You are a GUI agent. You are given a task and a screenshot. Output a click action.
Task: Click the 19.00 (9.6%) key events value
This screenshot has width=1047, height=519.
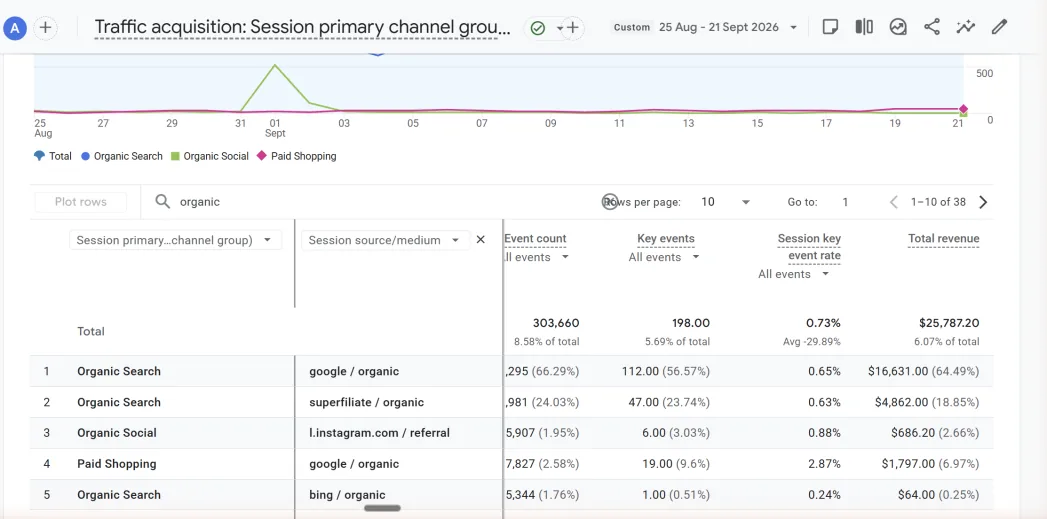[x=676, y=464]
